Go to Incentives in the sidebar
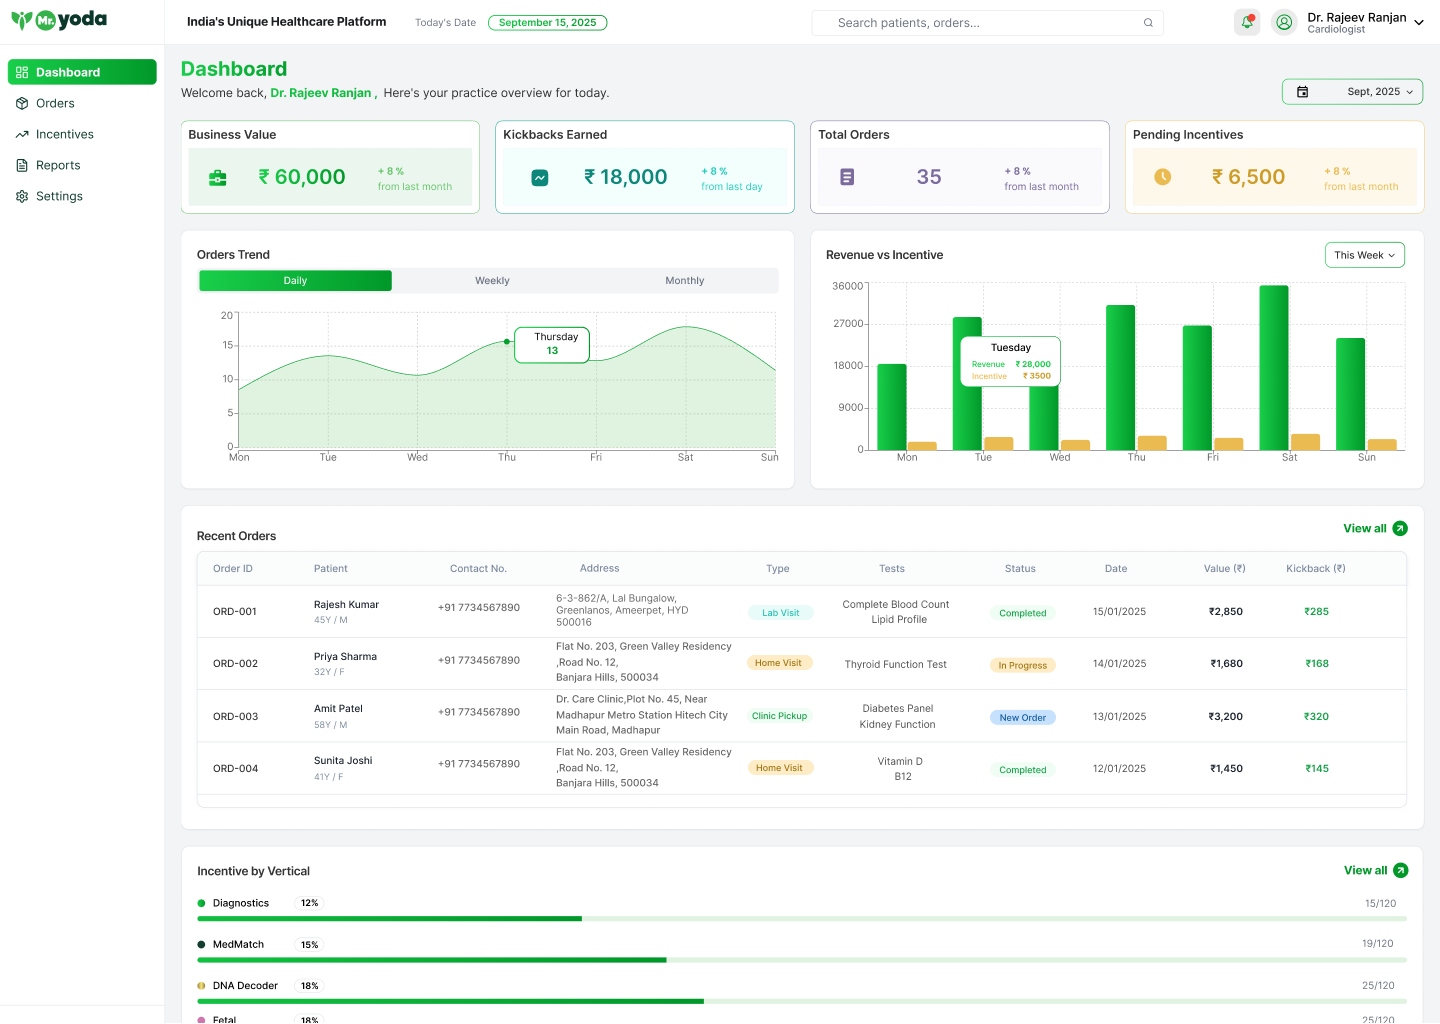The height and width of the screenshot is (1024, 1440). tap(64, 134)
